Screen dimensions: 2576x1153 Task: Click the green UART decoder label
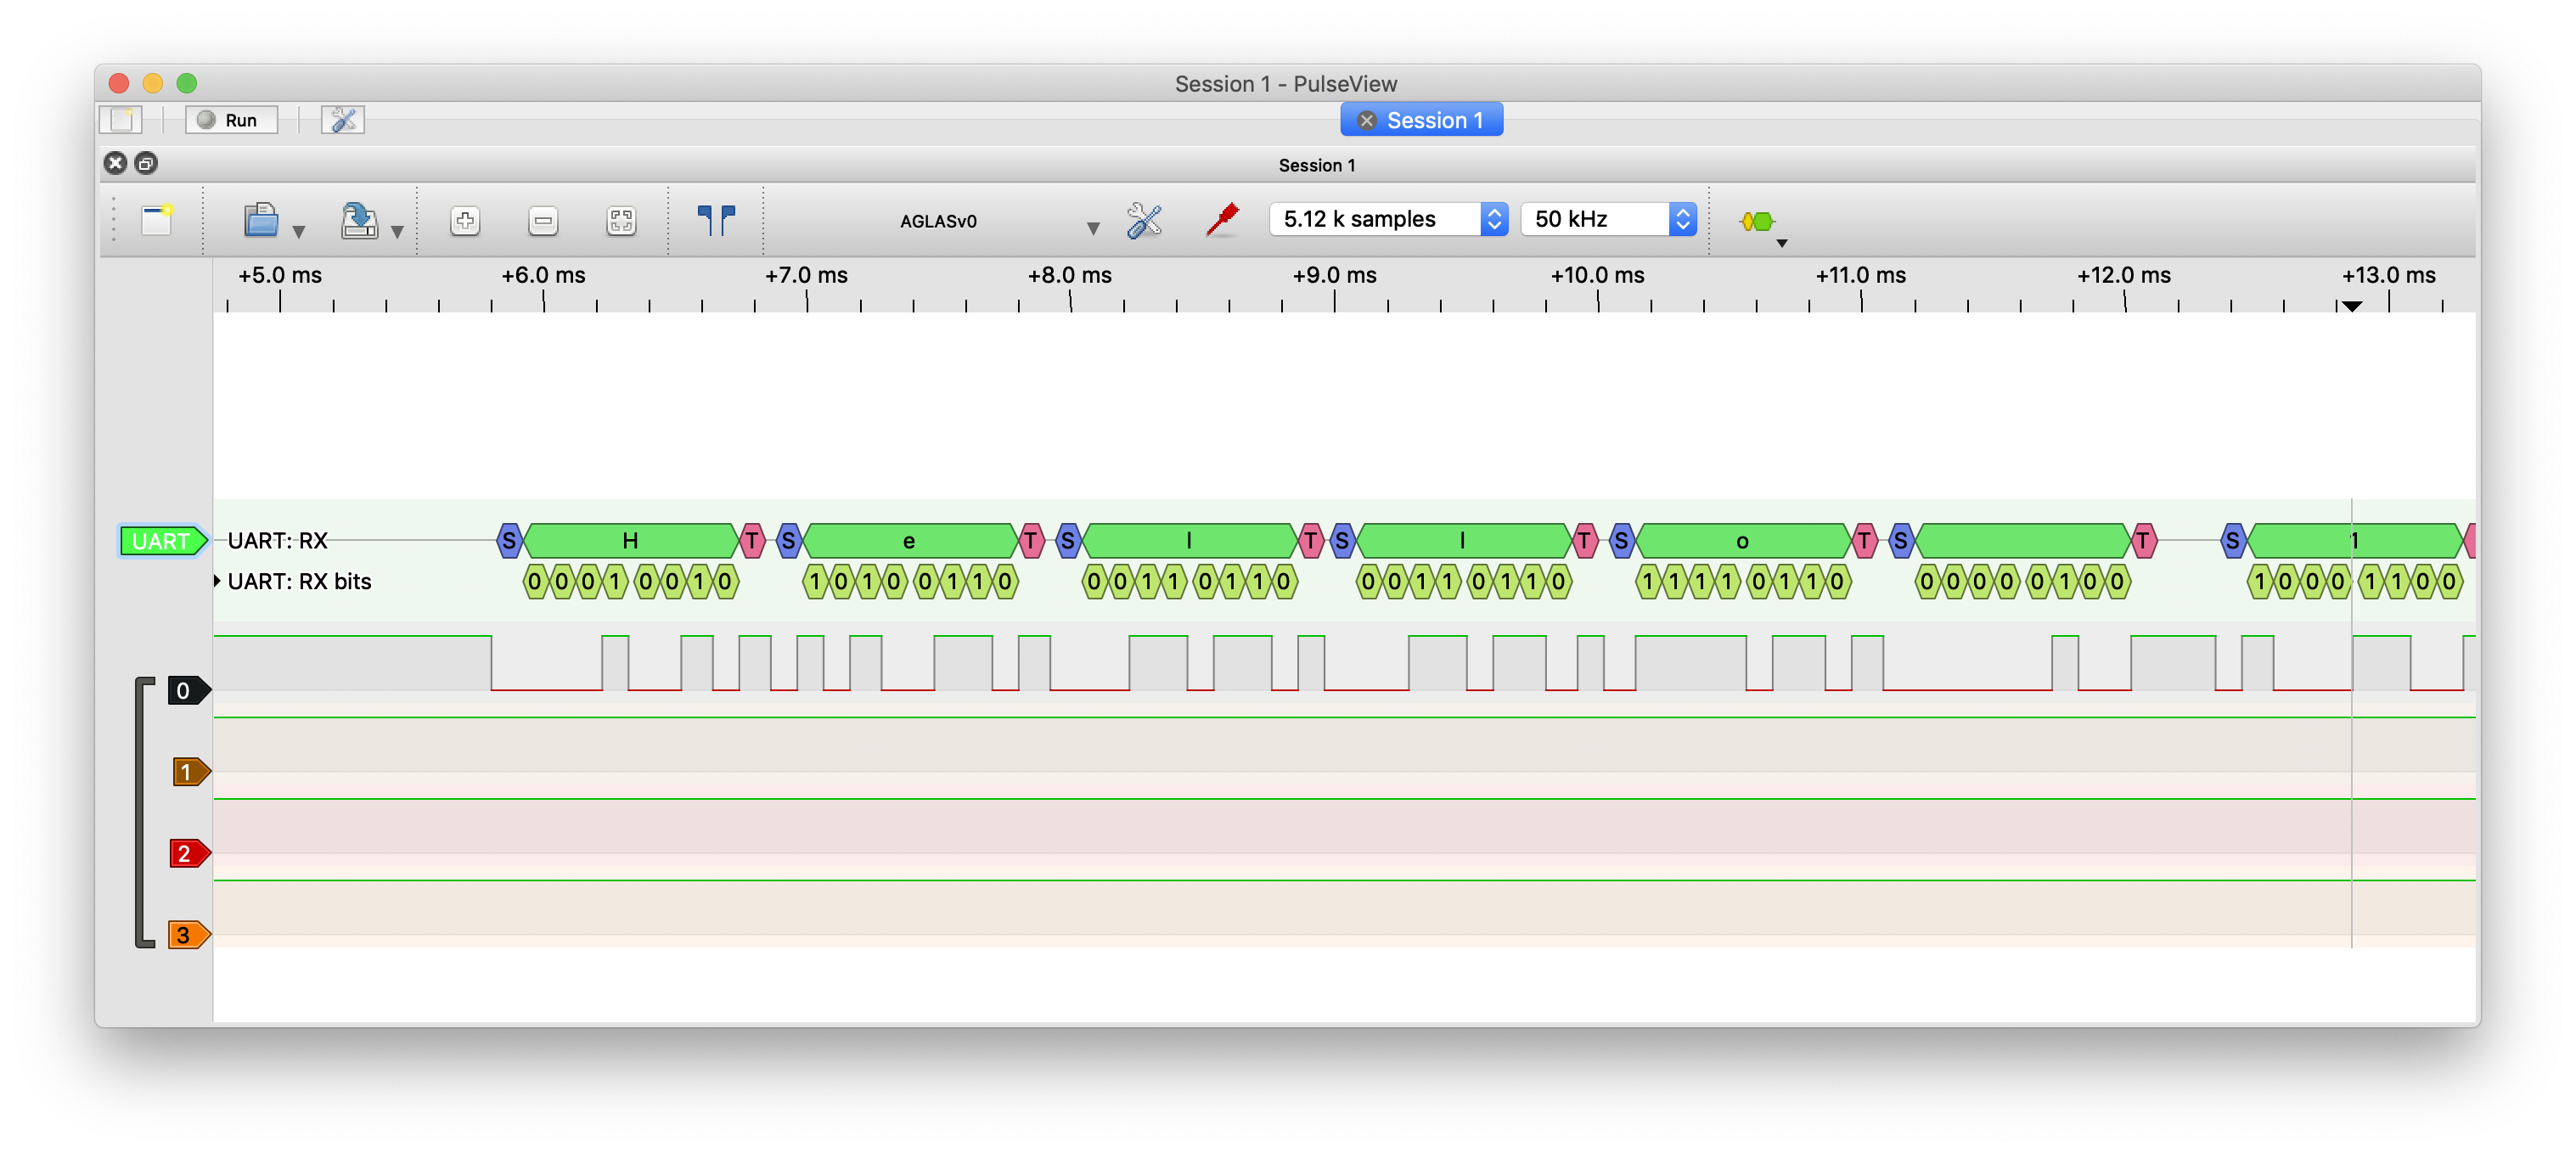click(161, 541)
